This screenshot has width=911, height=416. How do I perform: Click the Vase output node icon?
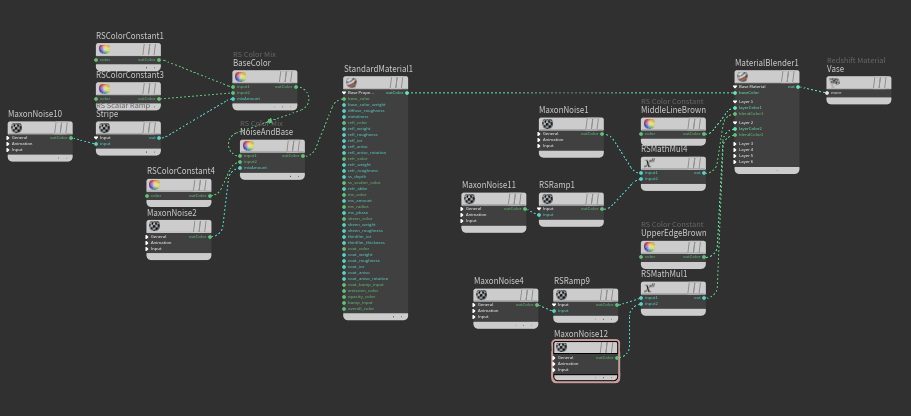coord(836,82)
